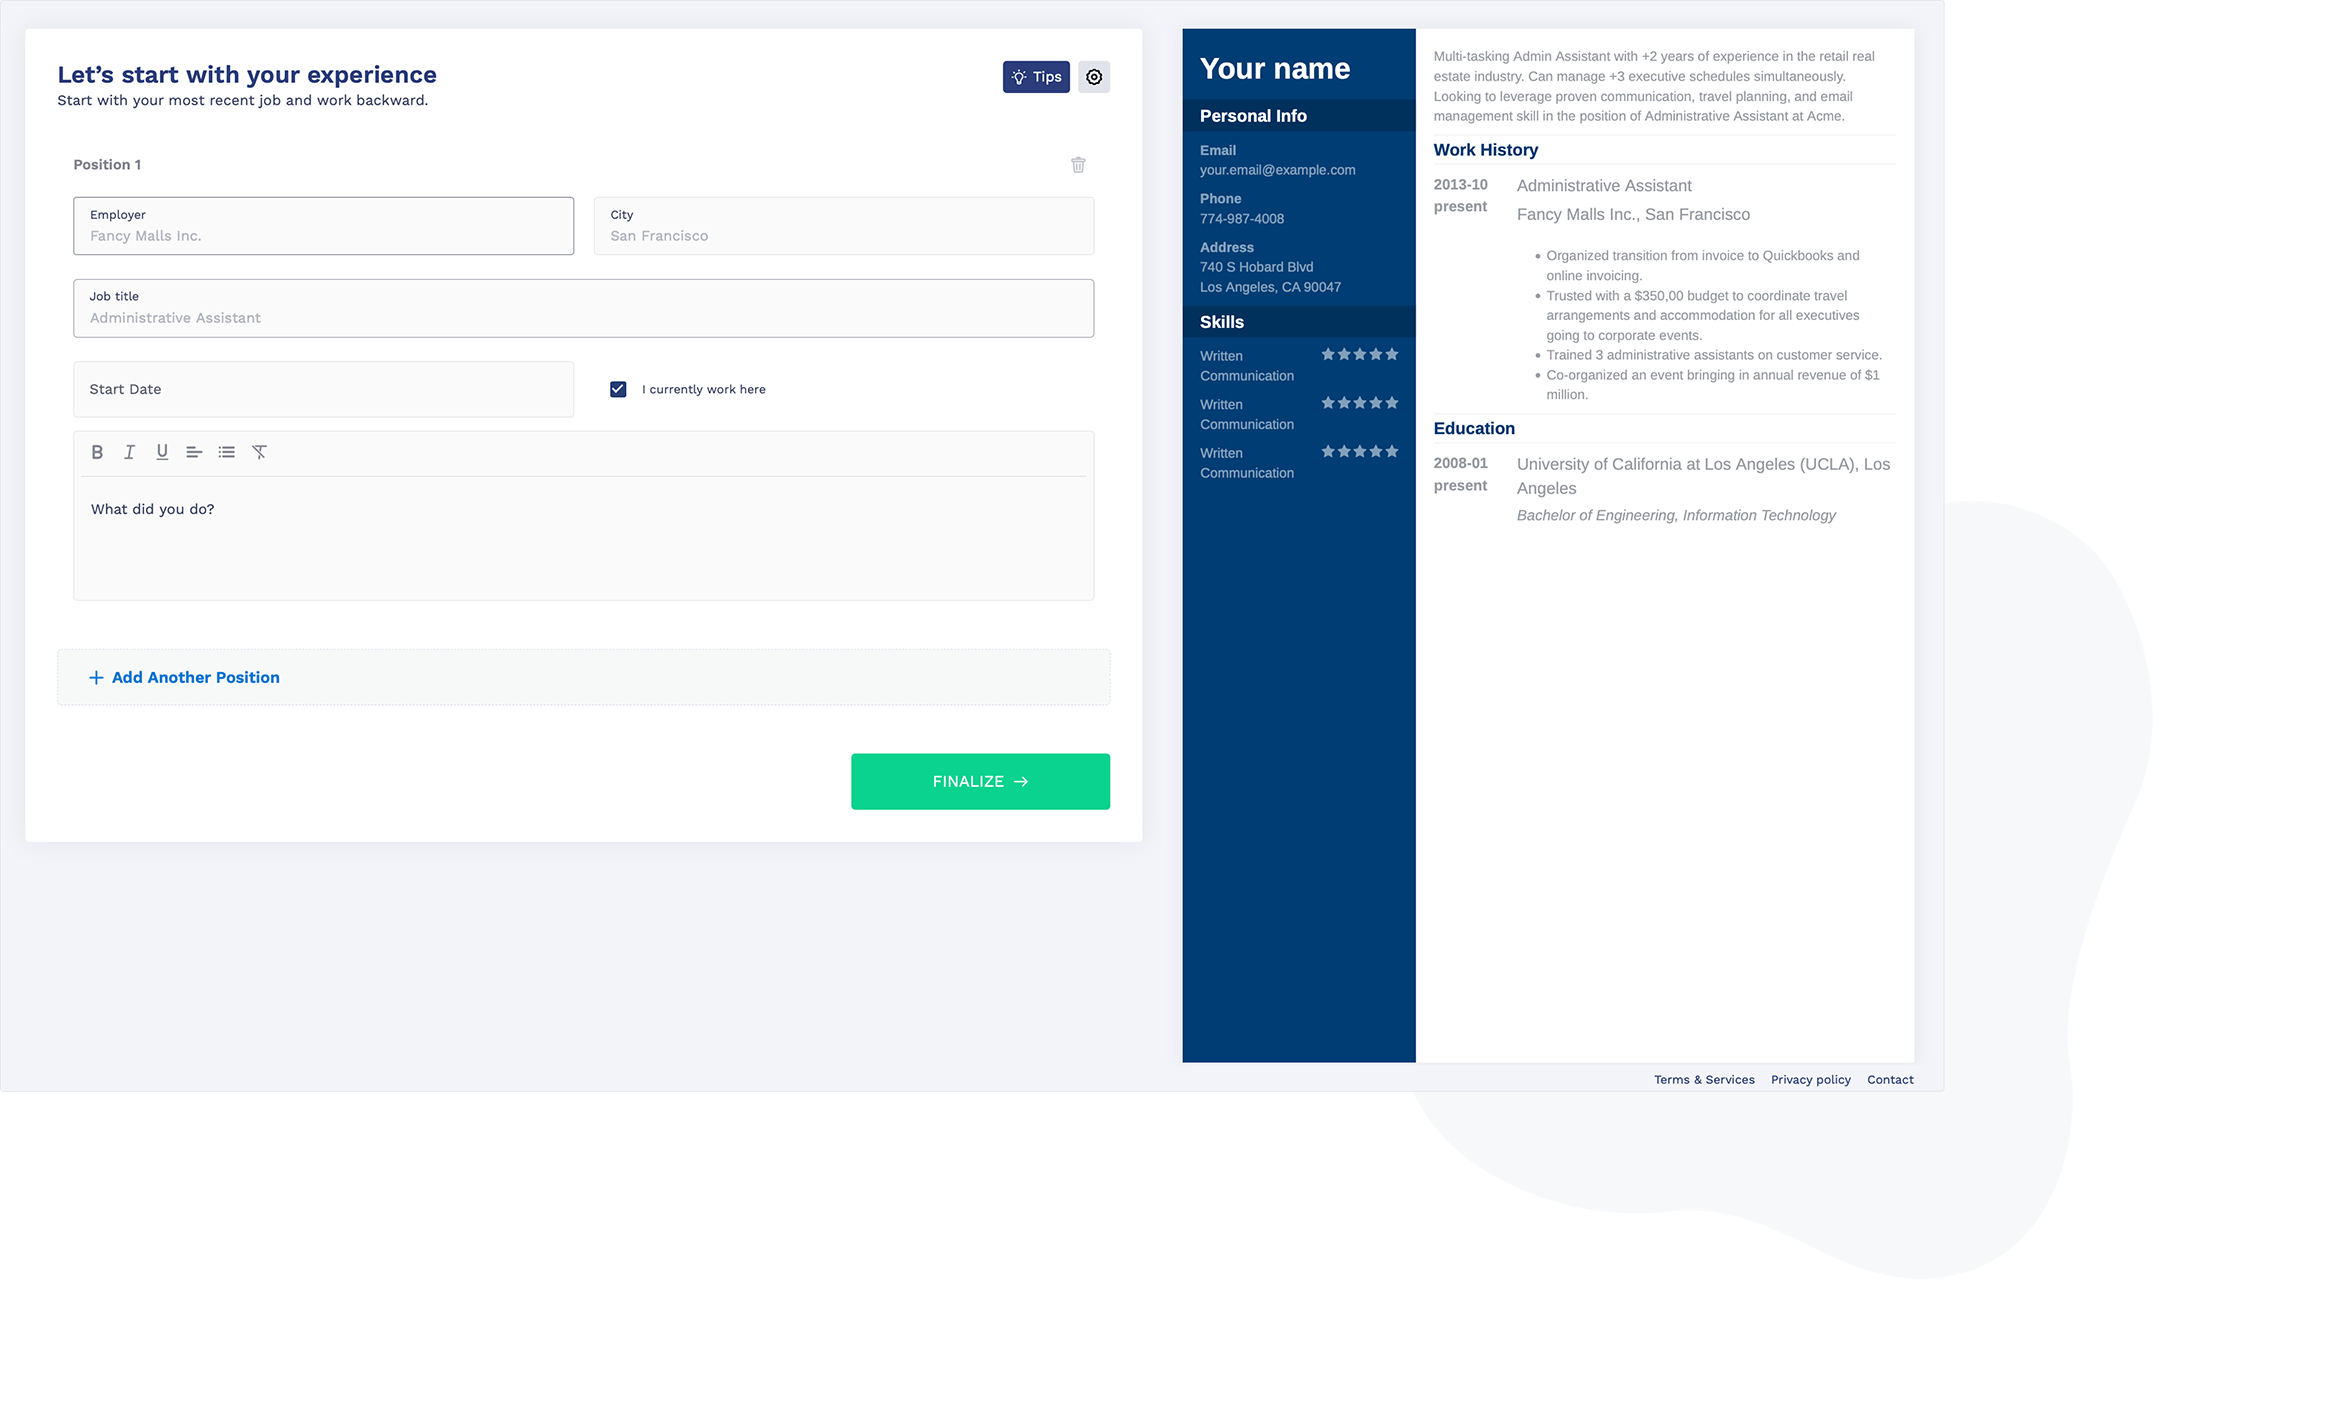Screen dimensions: 2325x1406
Task: Toggle the 'I currently work here' checkbox
Action: click(x=618, y=388)
